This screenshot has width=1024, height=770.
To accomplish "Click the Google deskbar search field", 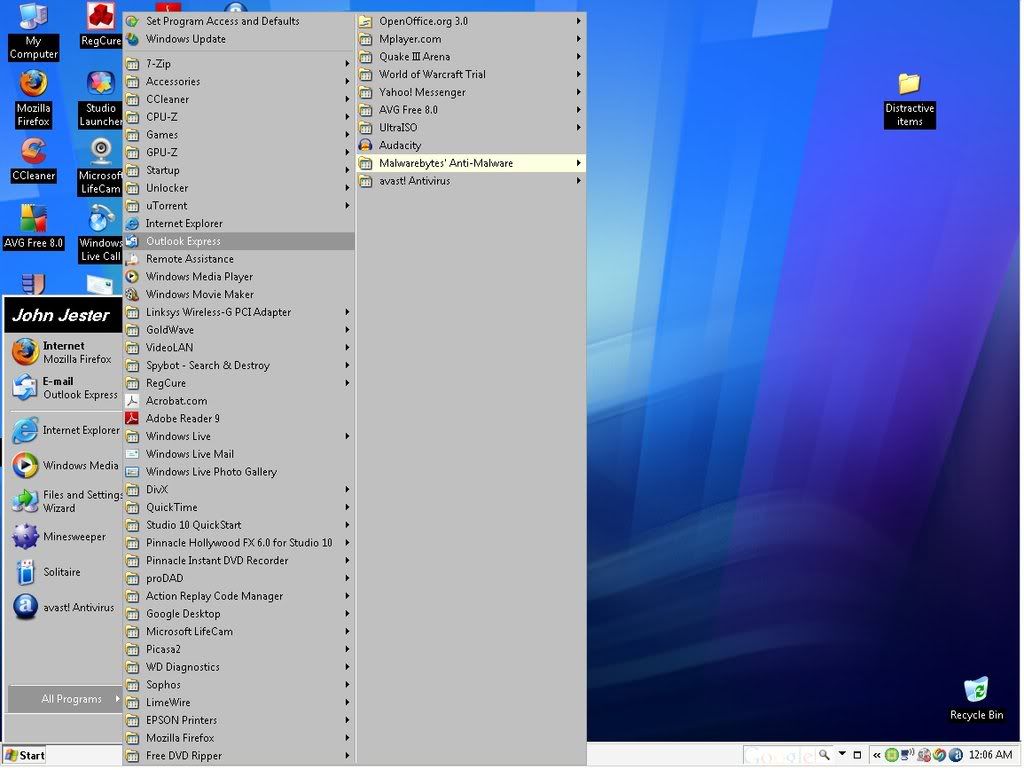I will click(x=780, y=755).
